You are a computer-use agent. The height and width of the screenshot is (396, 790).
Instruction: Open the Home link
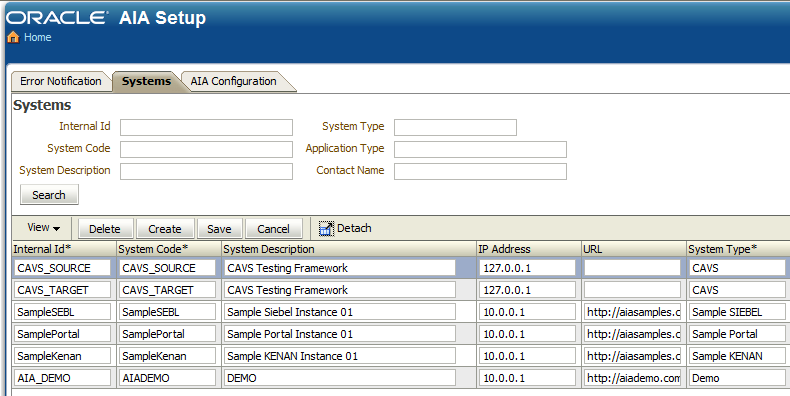(37, 37)
